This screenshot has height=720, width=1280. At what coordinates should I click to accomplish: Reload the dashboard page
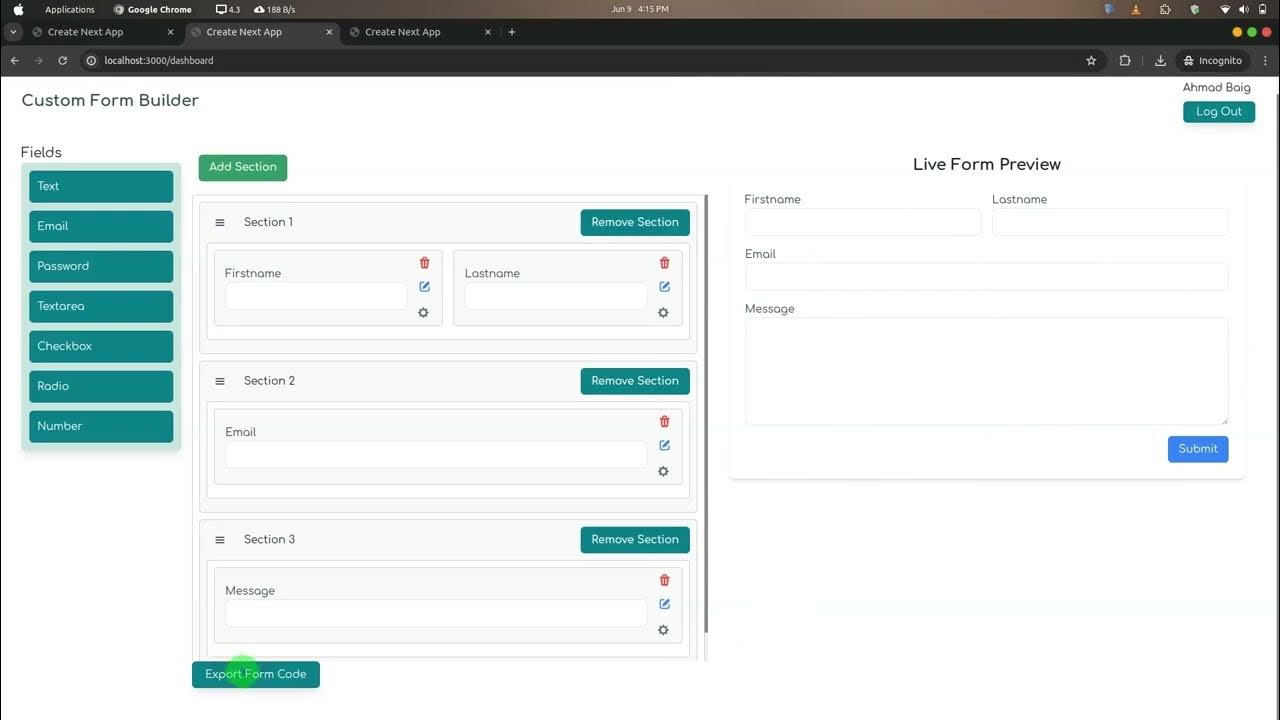click(62, 61)
